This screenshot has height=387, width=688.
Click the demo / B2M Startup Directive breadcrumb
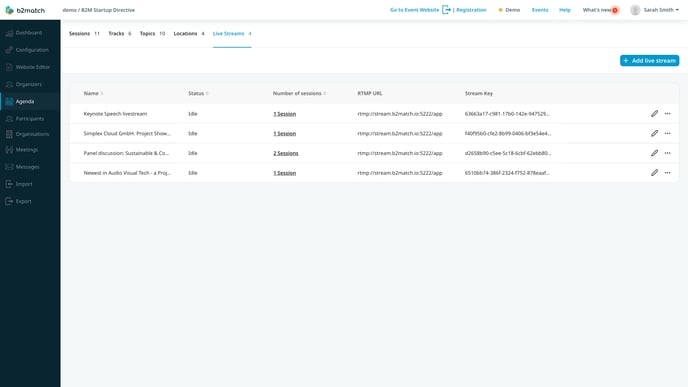pos(99,10)
